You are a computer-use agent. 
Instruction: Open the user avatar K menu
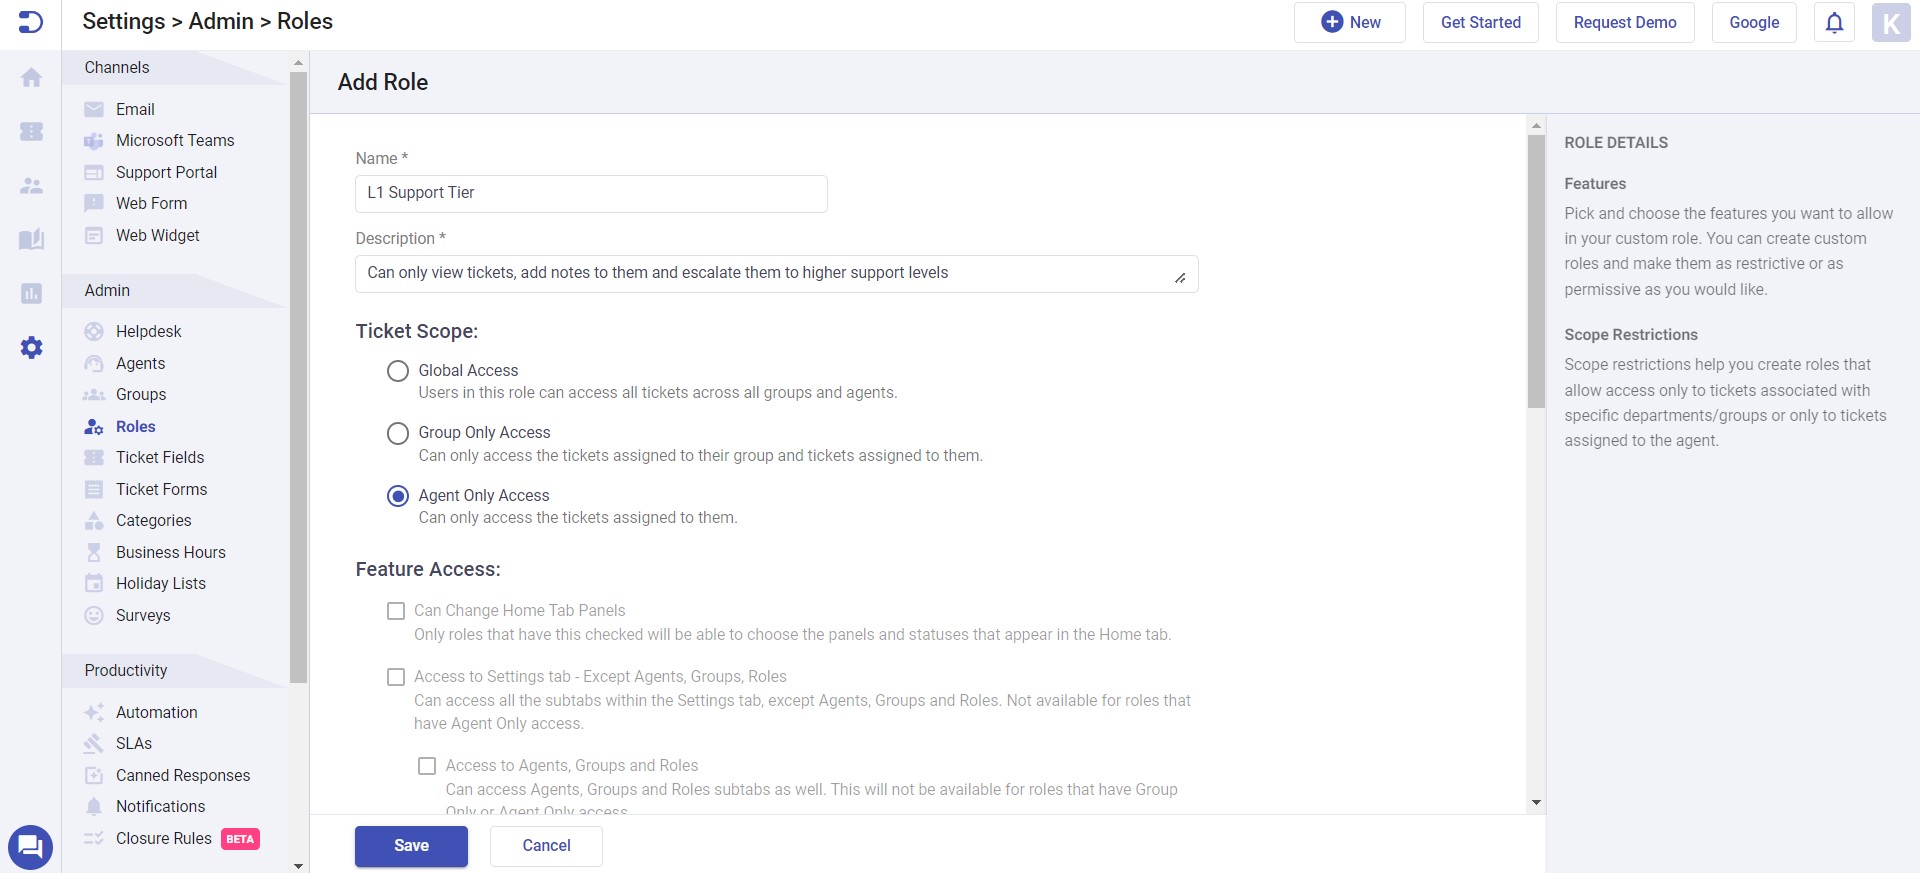[x=1890, y=22]
